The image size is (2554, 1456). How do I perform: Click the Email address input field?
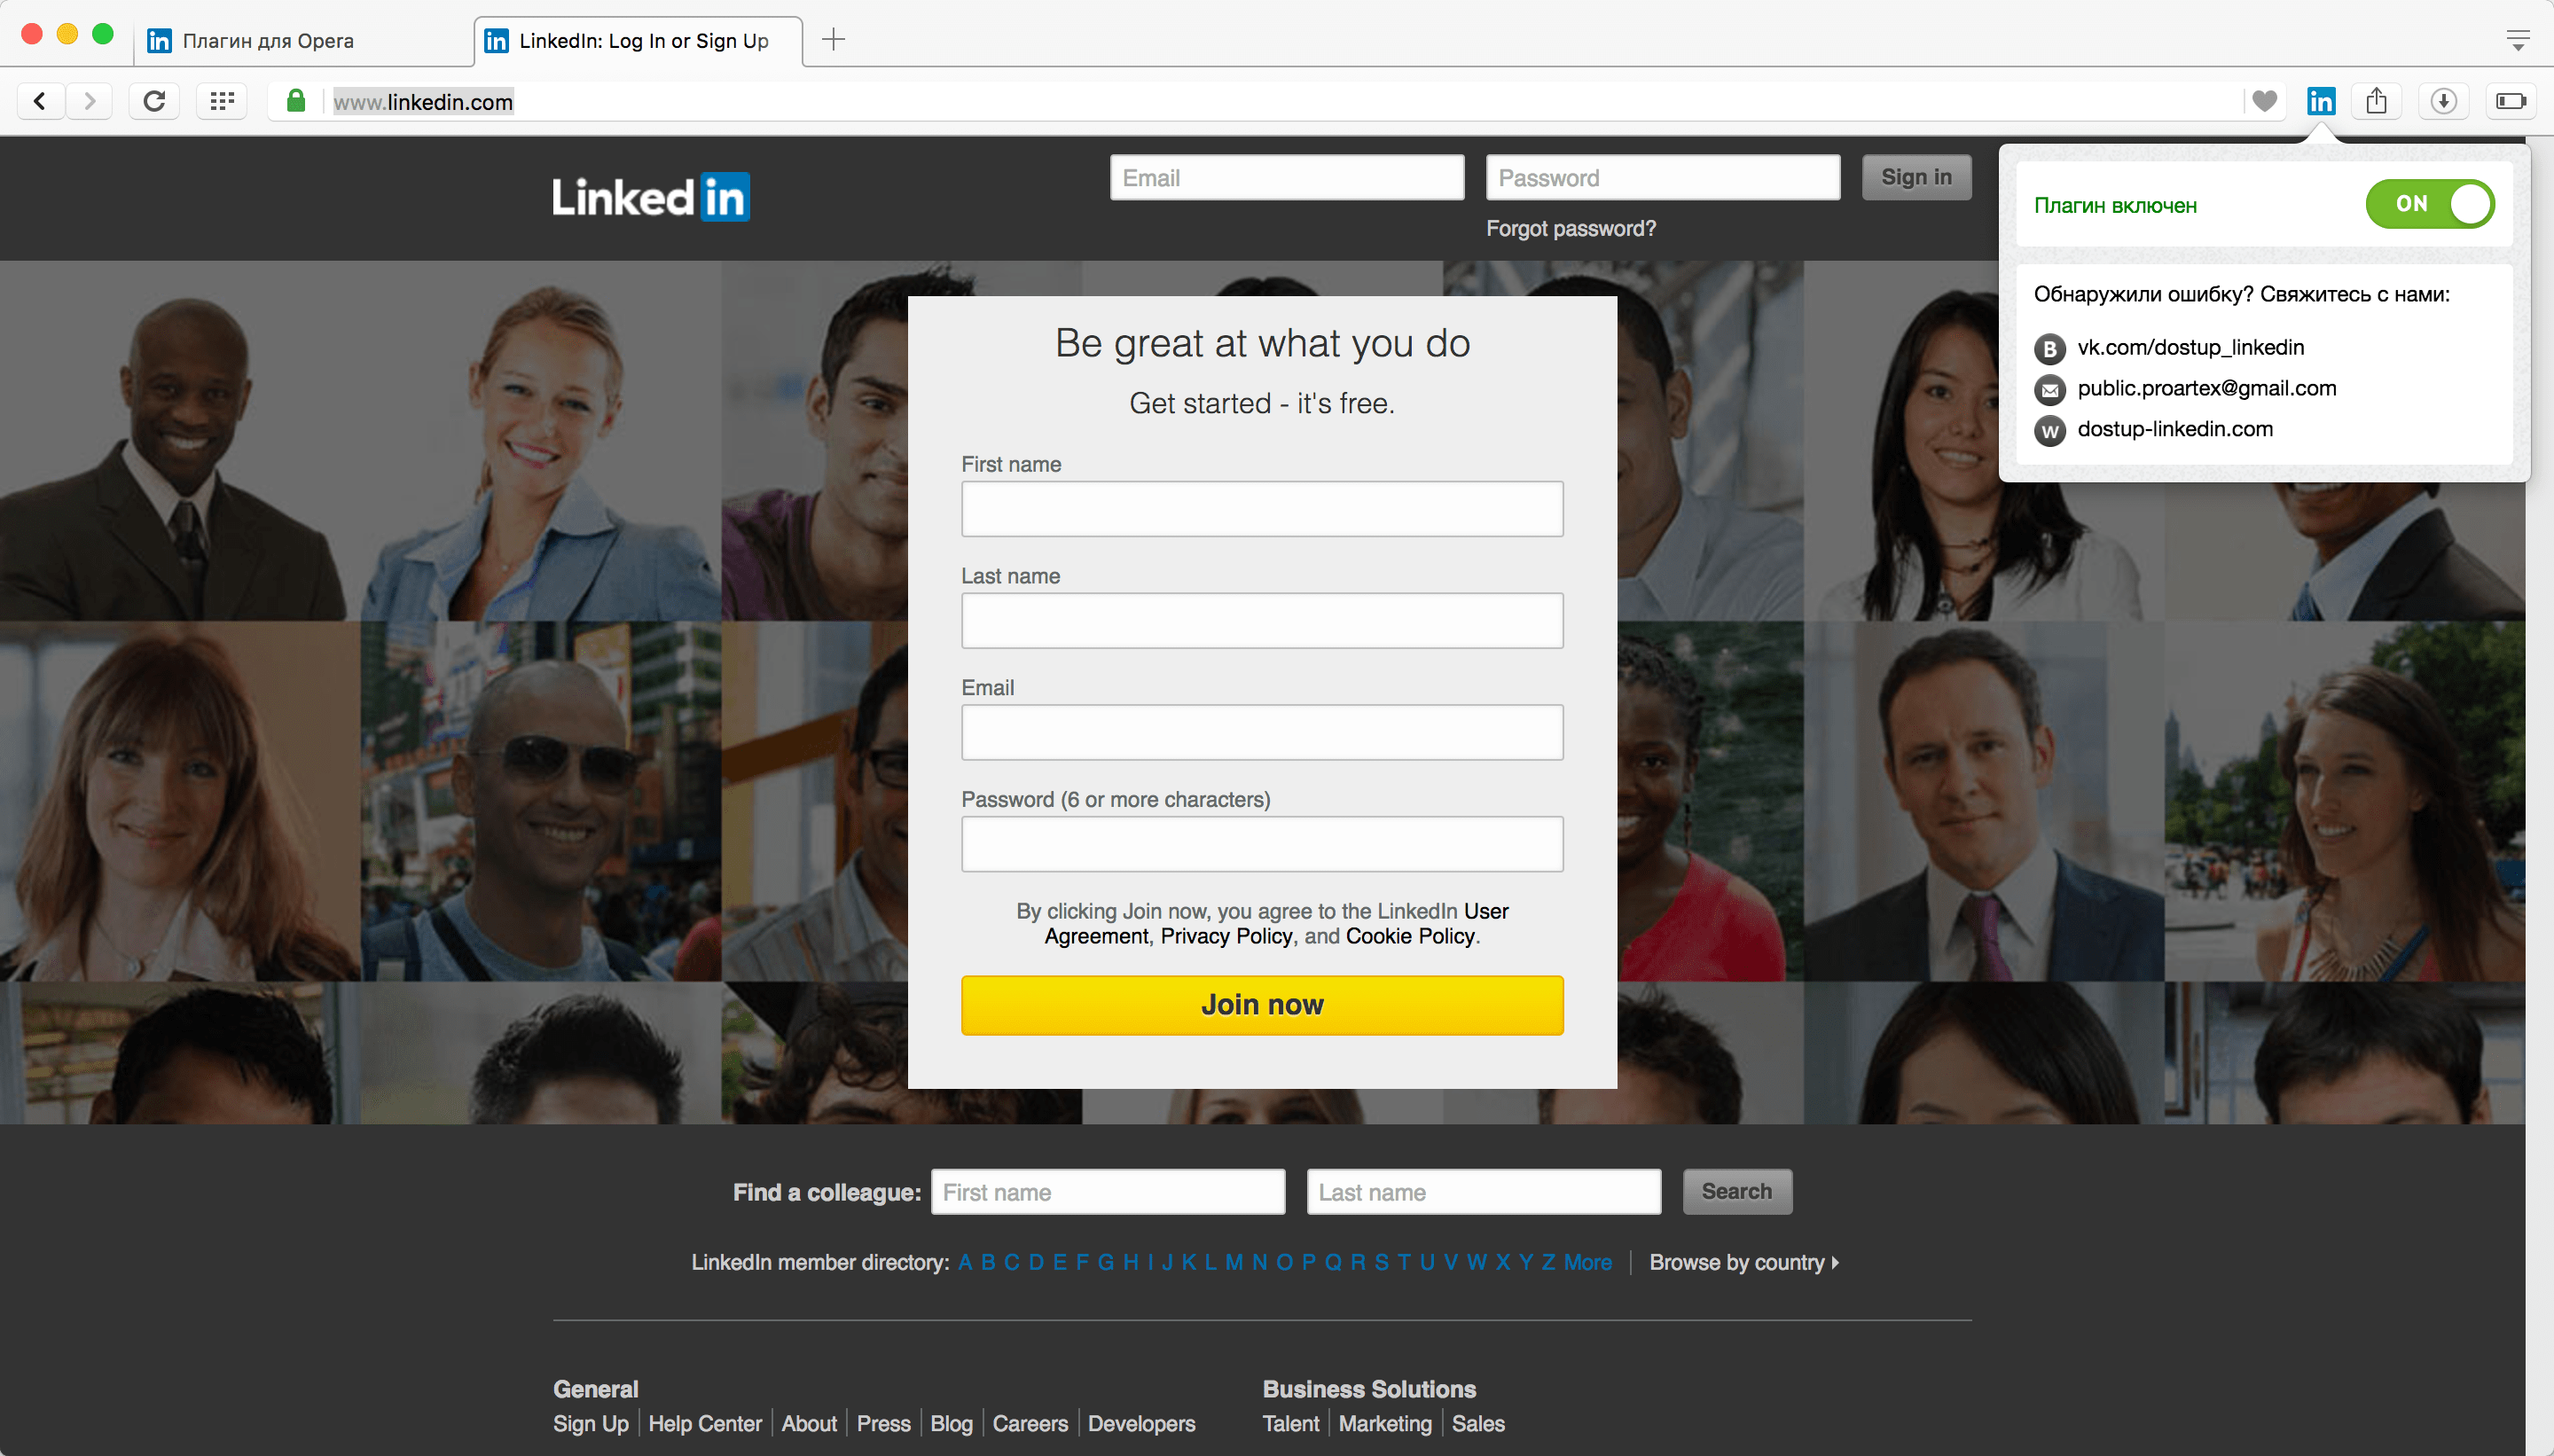pyautogui.click(x=1259, y=733)
